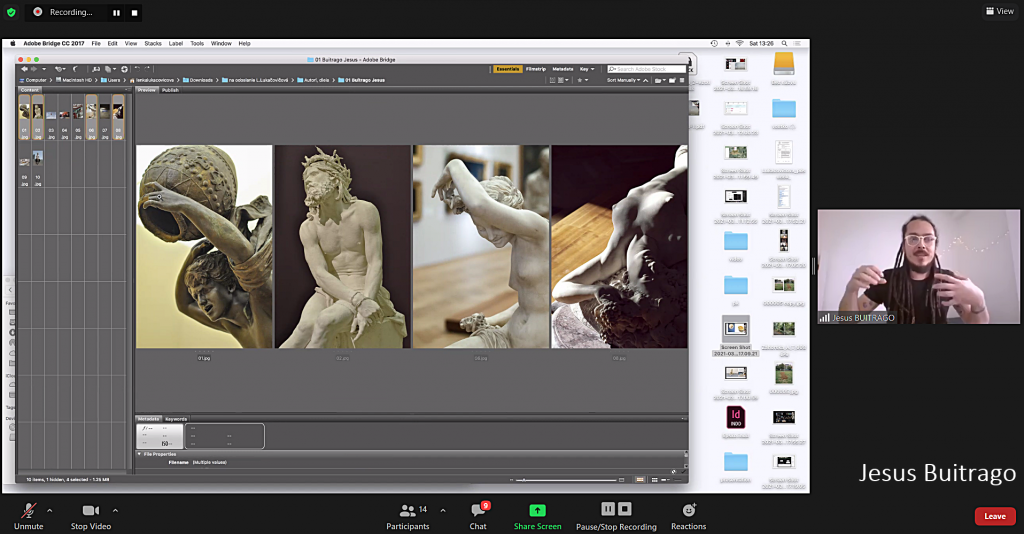Select thumbnail 03.jpg in Content panel

(51, 118)
